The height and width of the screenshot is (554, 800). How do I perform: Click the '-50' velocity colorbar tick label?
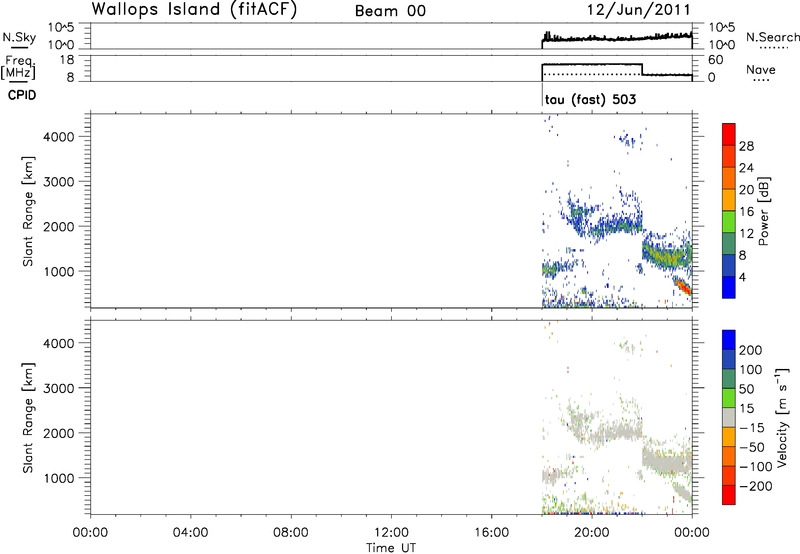point(752,447)
